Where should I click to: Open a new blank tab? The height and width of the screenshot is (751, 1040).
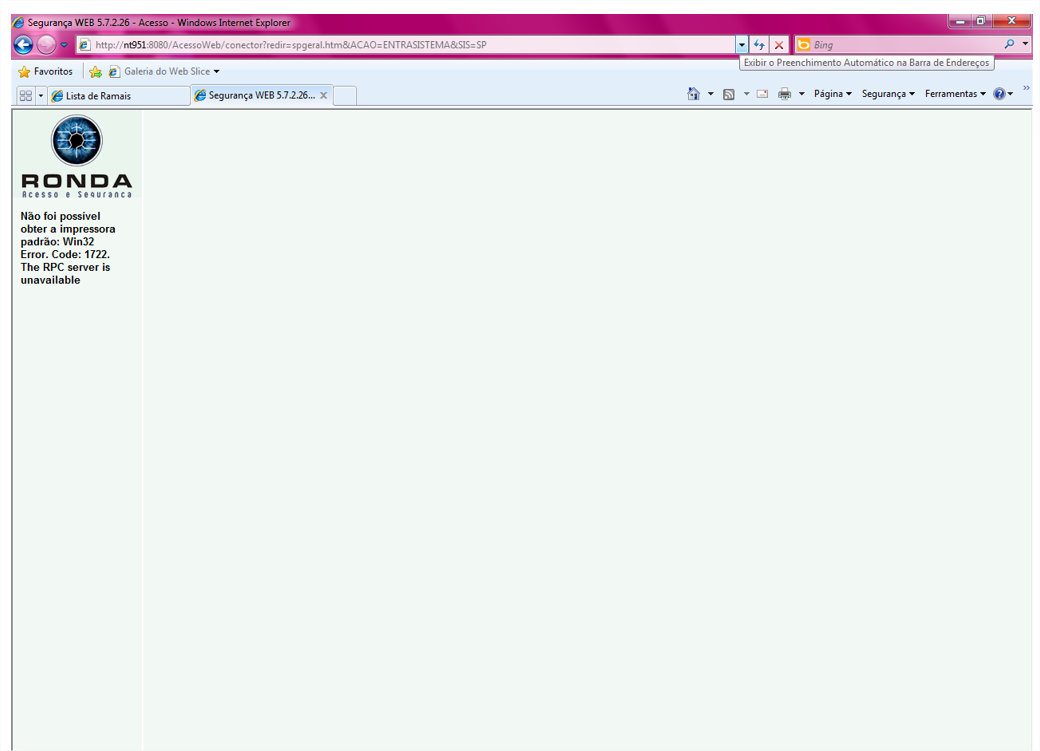click(345, 96)
